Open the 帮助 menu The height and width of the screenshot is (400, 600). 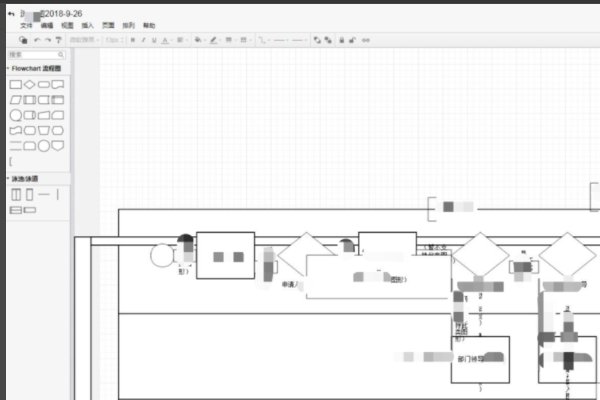[149, 25]
